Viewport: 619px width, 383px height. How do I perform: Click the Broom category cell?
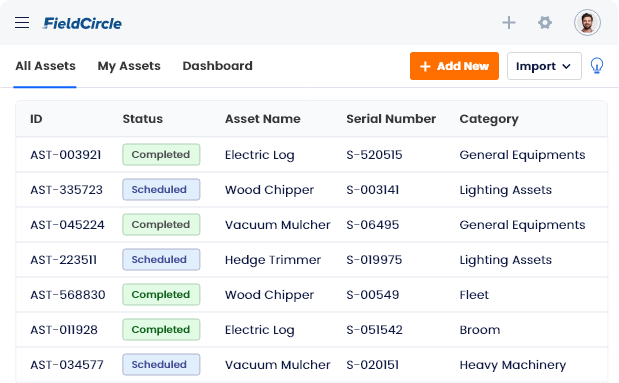coord(480,330)
